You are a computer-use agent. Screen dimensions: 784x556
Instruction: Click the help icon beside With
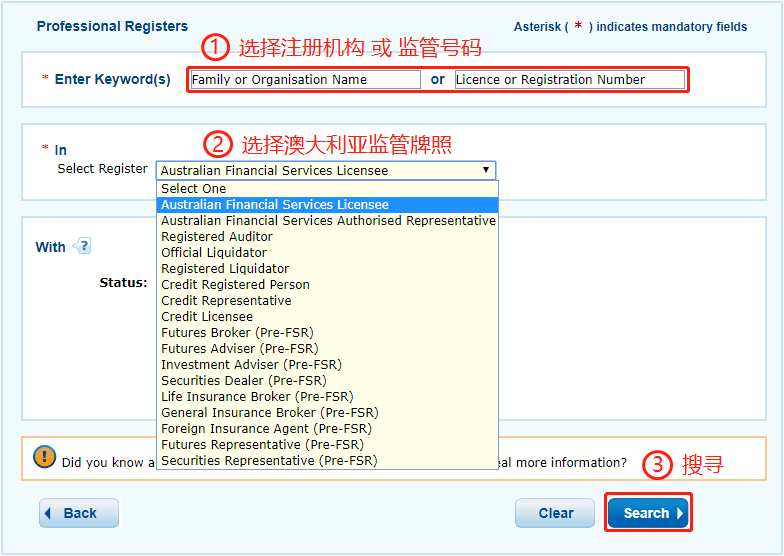[82, 246]
